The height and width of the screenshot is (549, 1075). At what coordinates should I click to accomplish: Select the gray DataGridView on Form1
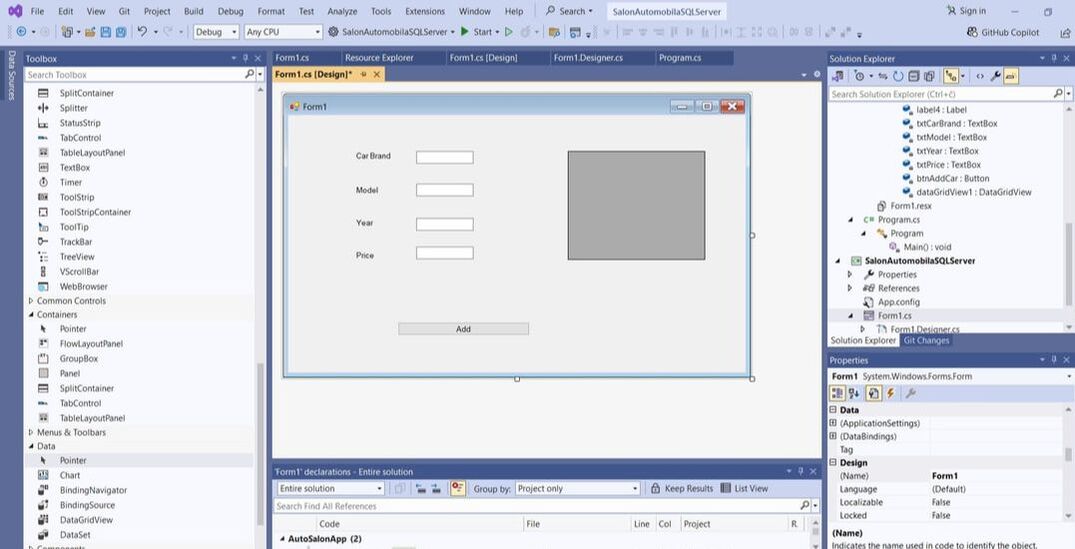coord(636,206)
